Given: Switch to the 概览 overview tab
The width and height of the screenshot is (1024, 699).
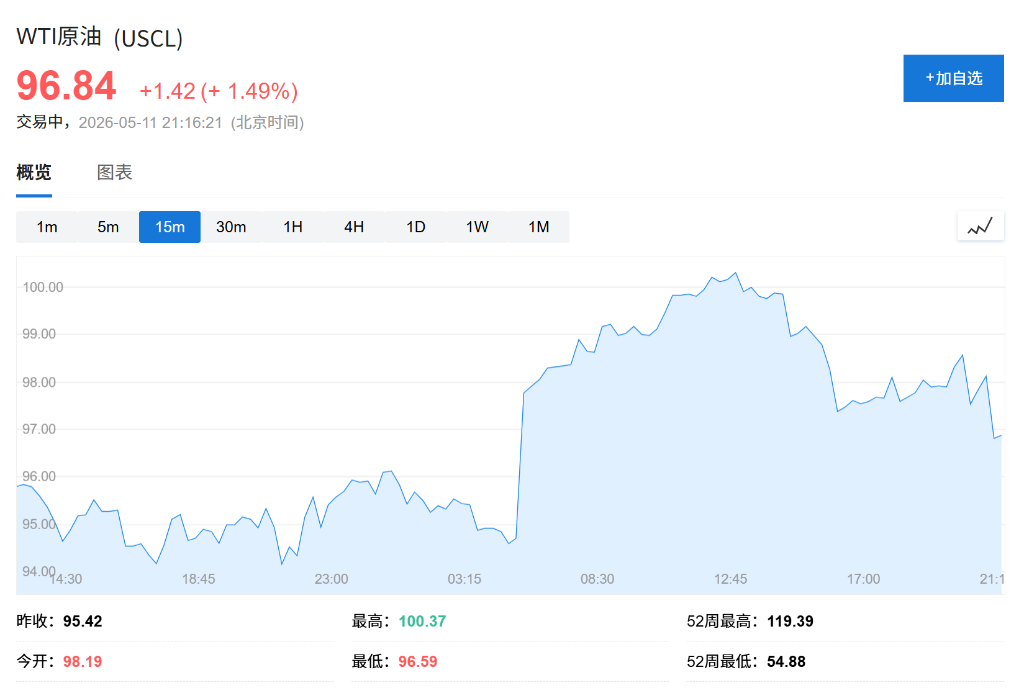Looking at the screenshot, I should (x=34, y=172).
